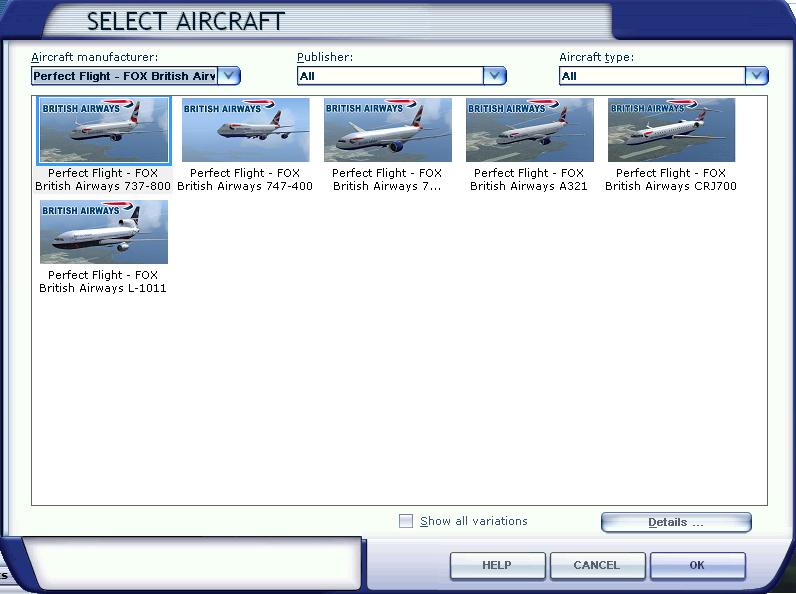
Task: Click the 'British Airways CRJ700' caption text
Action: pos(671,186)
